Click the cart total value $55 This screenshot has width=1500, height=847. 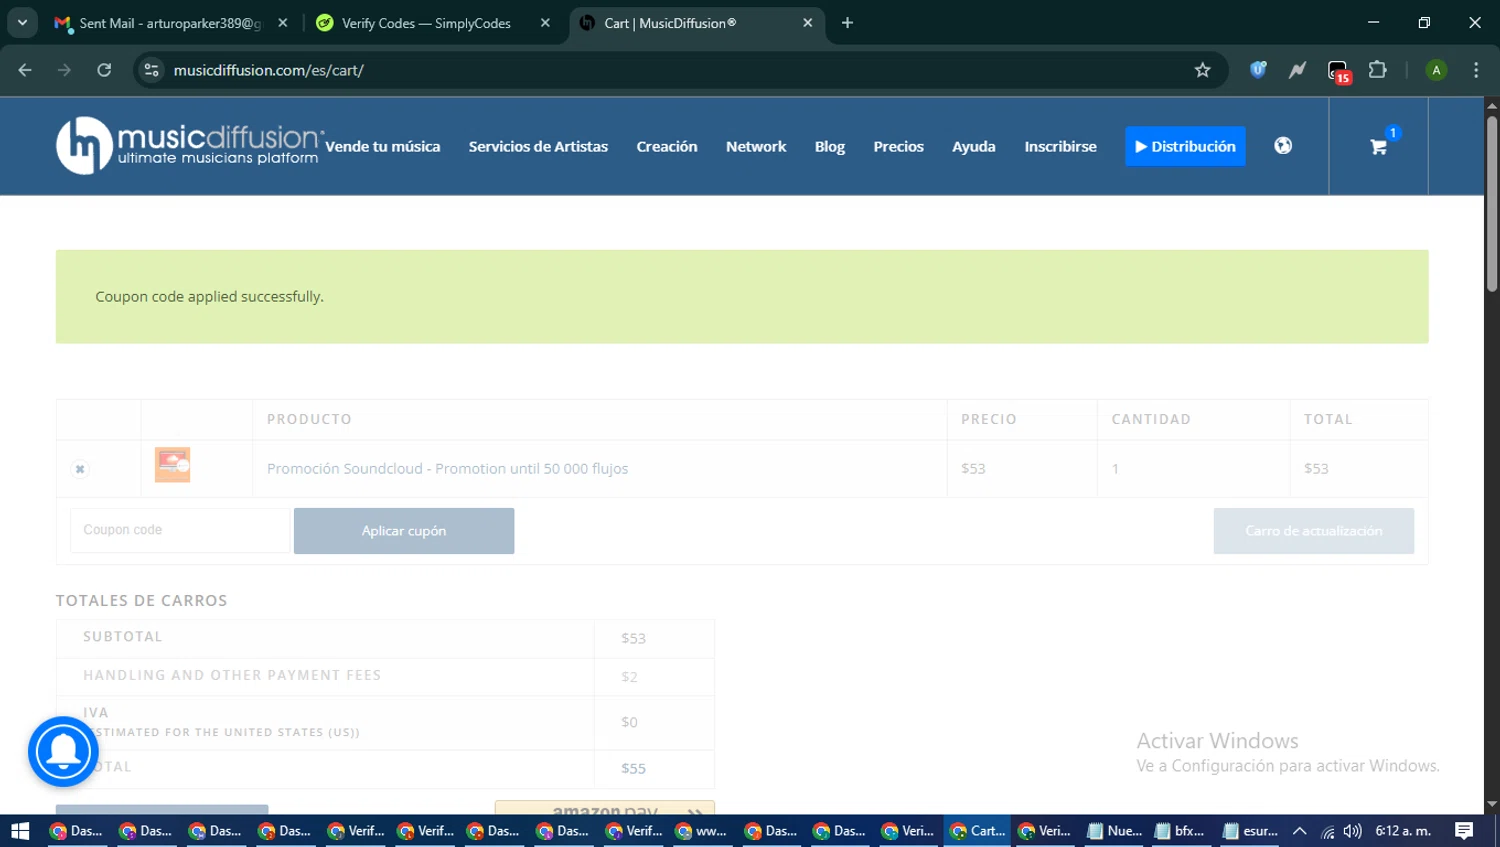(x=633, y=769)
